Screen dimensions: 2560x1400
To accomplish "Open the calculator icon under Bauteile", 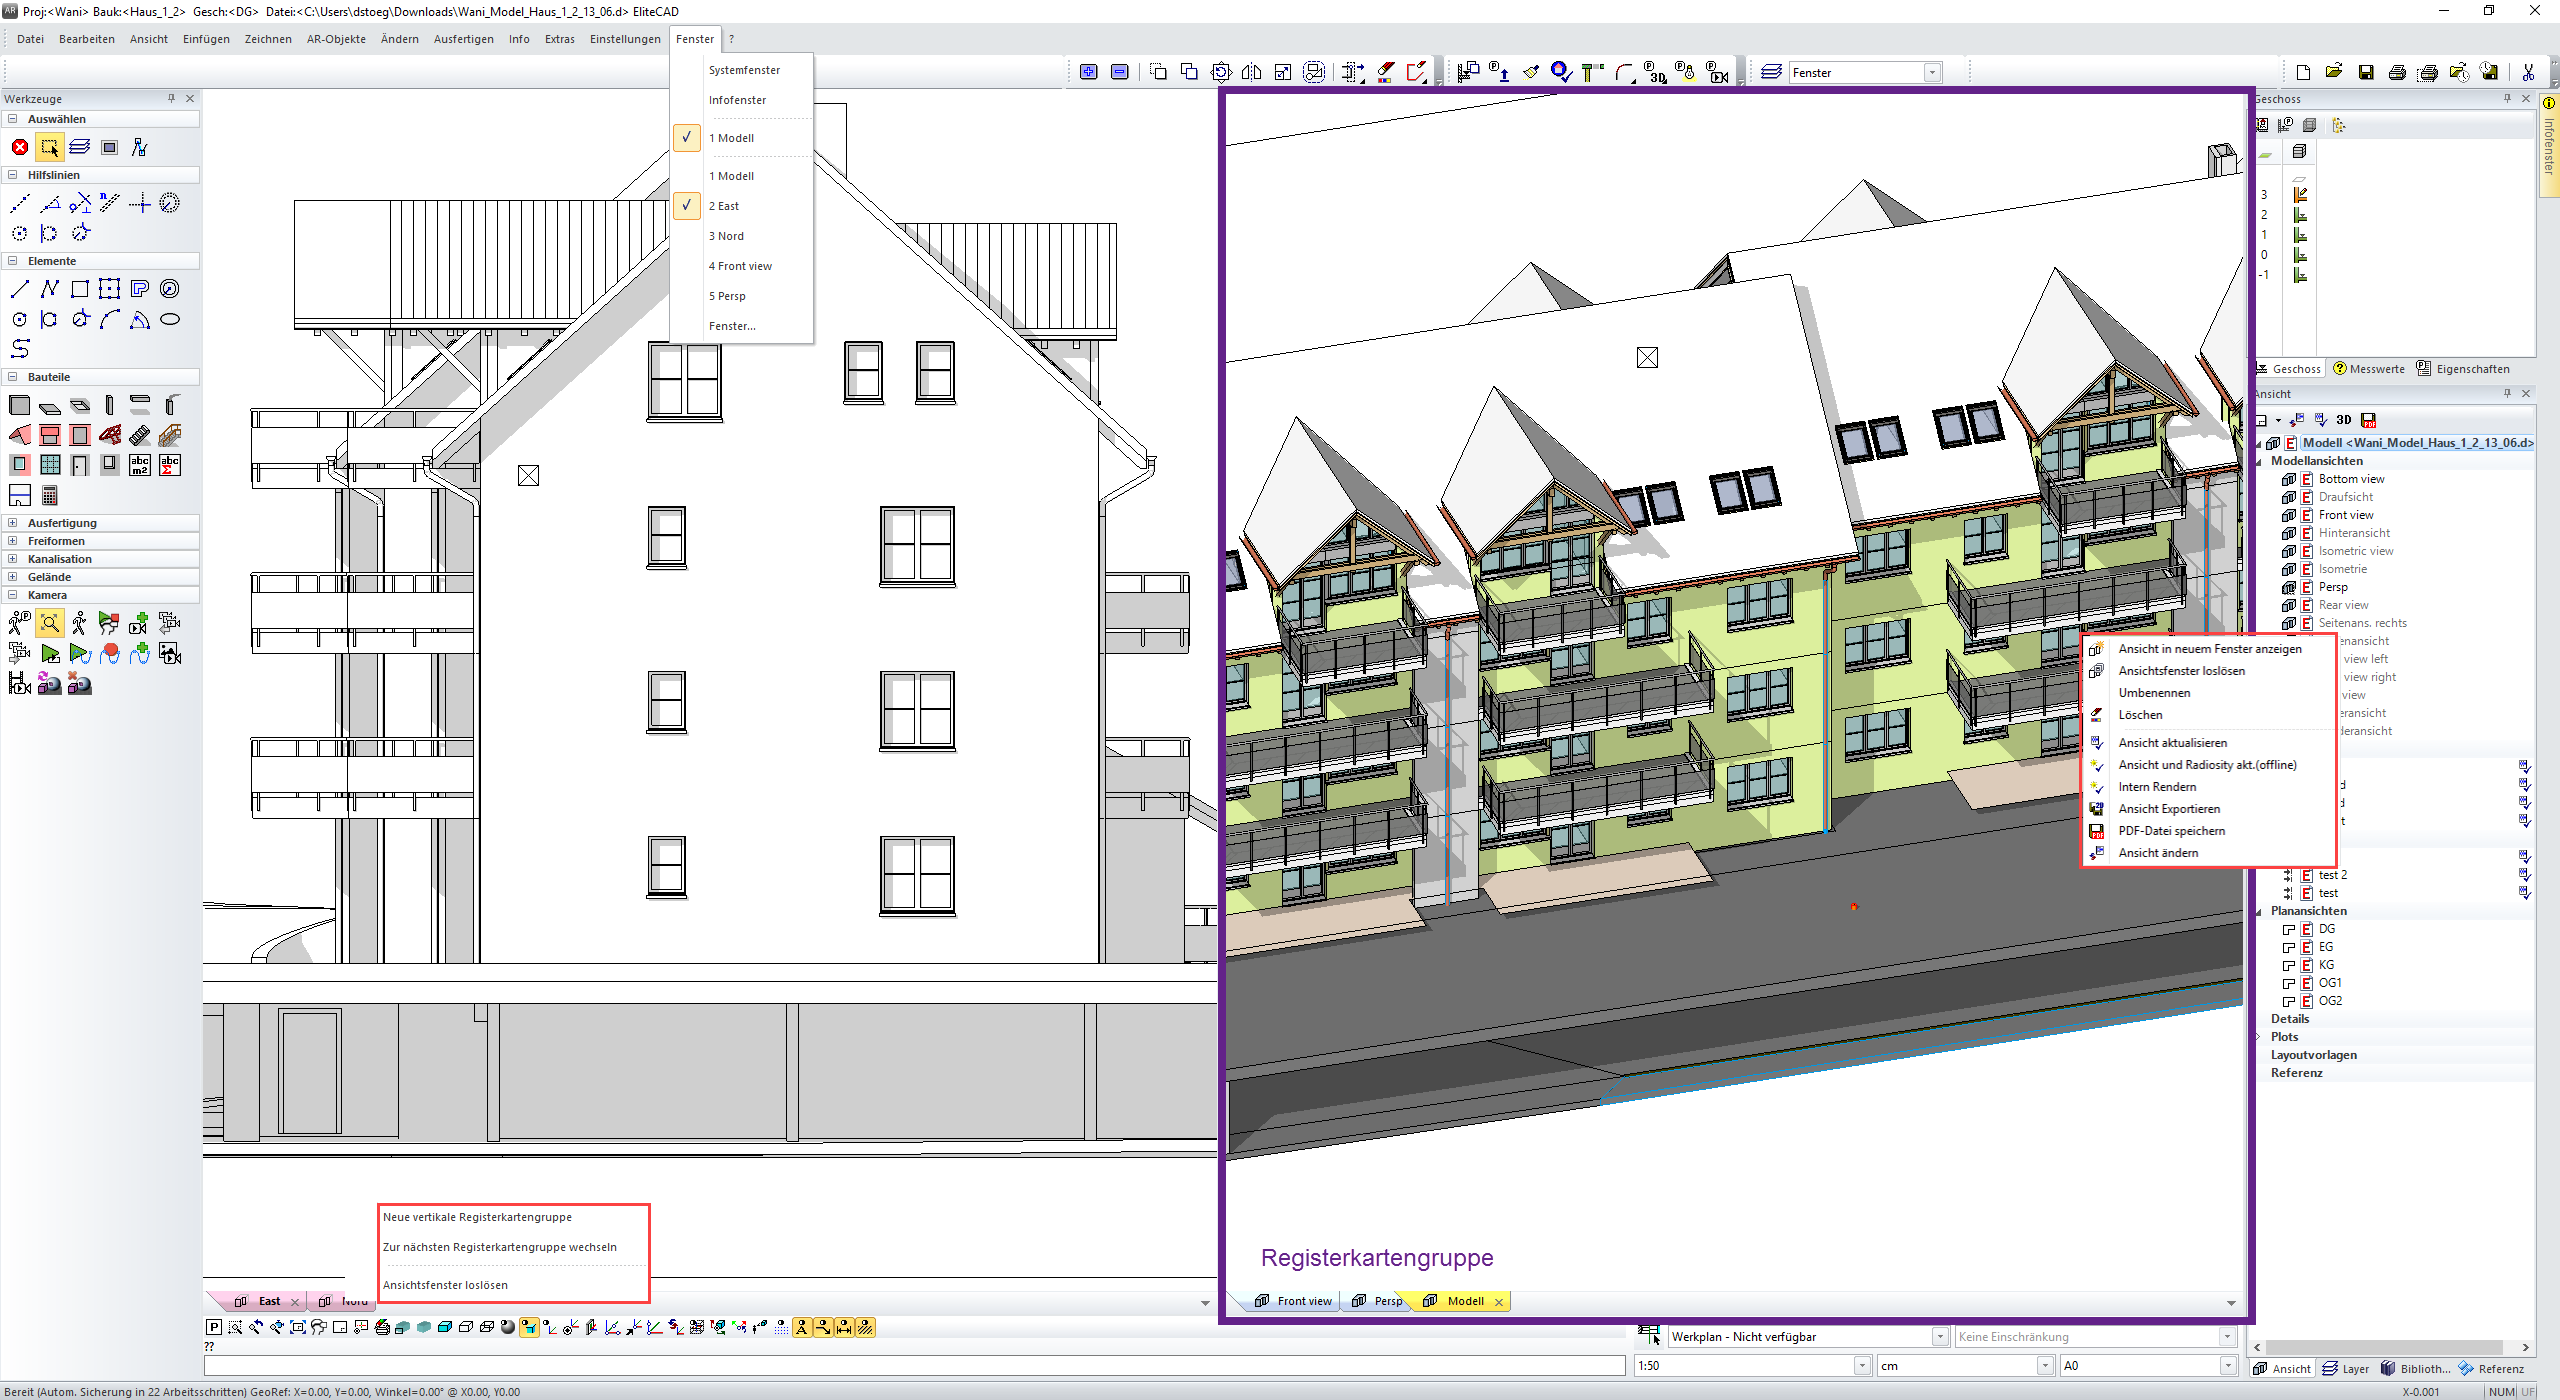I will point(50,496).
